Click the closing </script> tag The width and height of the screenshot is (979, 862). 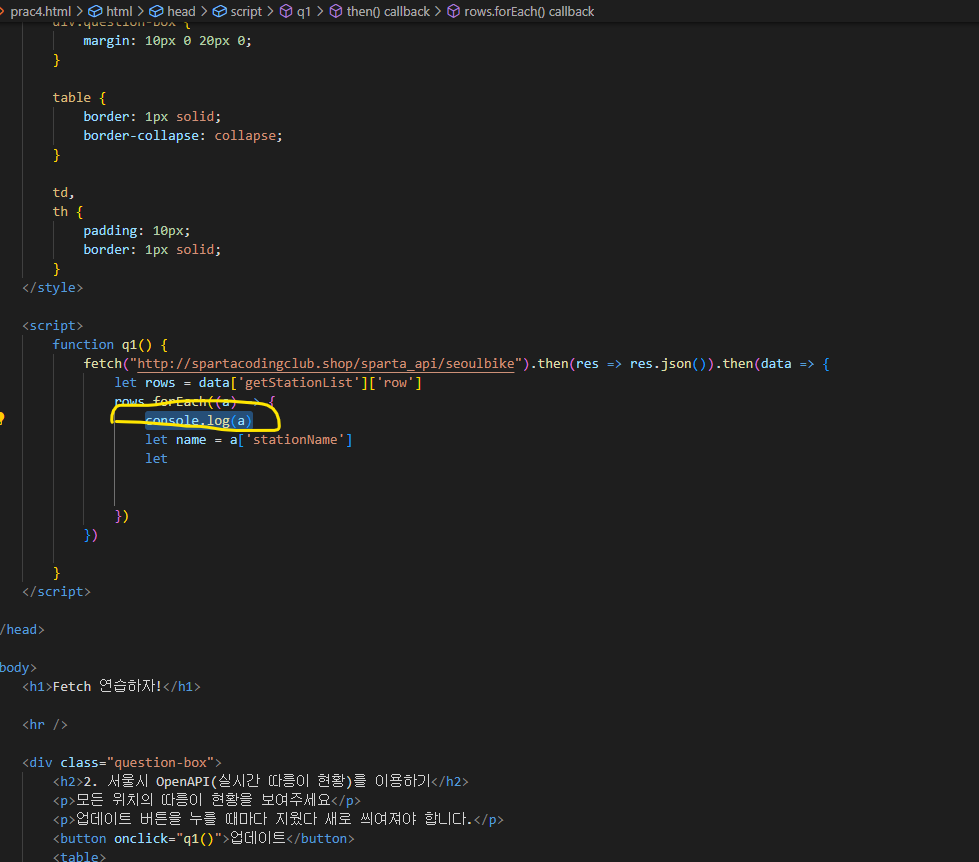pyautogui.click(x=56, y=592)
